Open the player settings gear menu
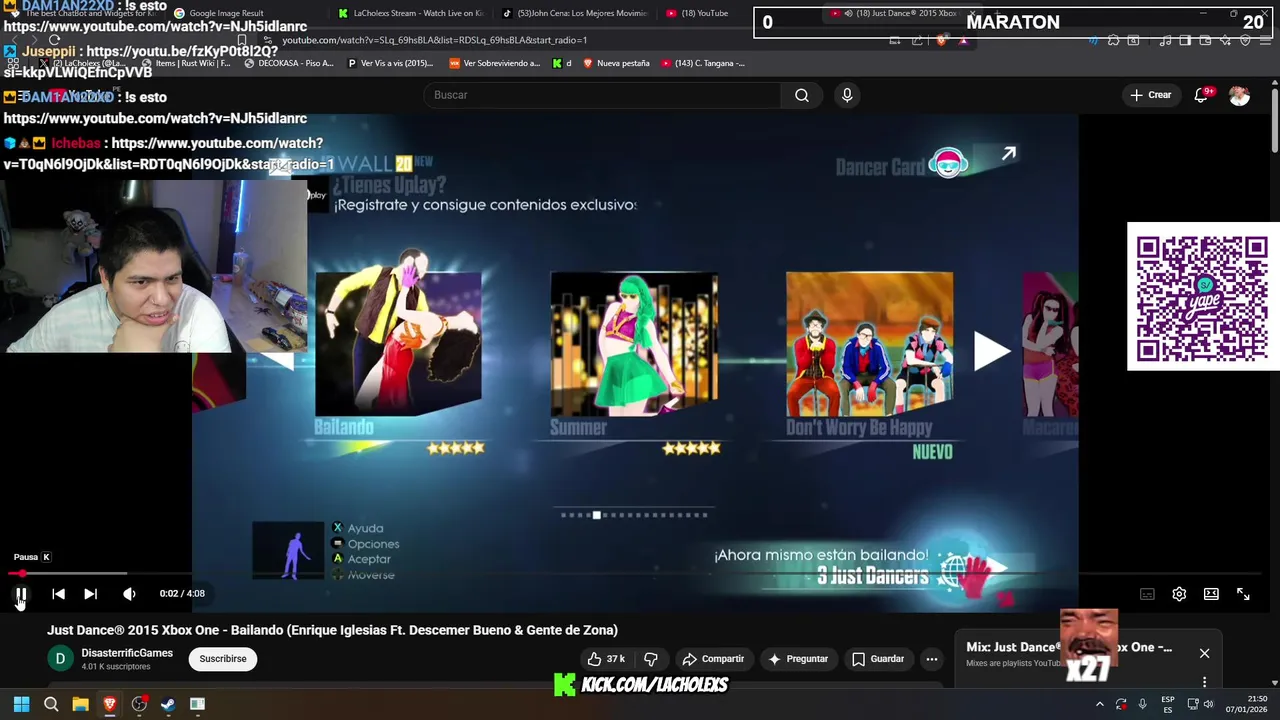 (x=1179, y=594)
